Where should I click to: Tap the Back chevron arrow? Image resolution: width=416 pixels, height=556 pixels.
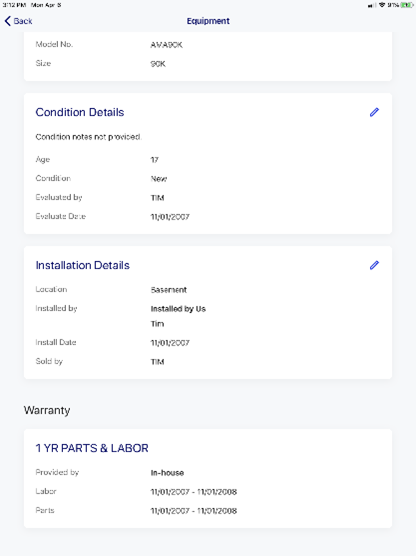[x=7, y=21]
